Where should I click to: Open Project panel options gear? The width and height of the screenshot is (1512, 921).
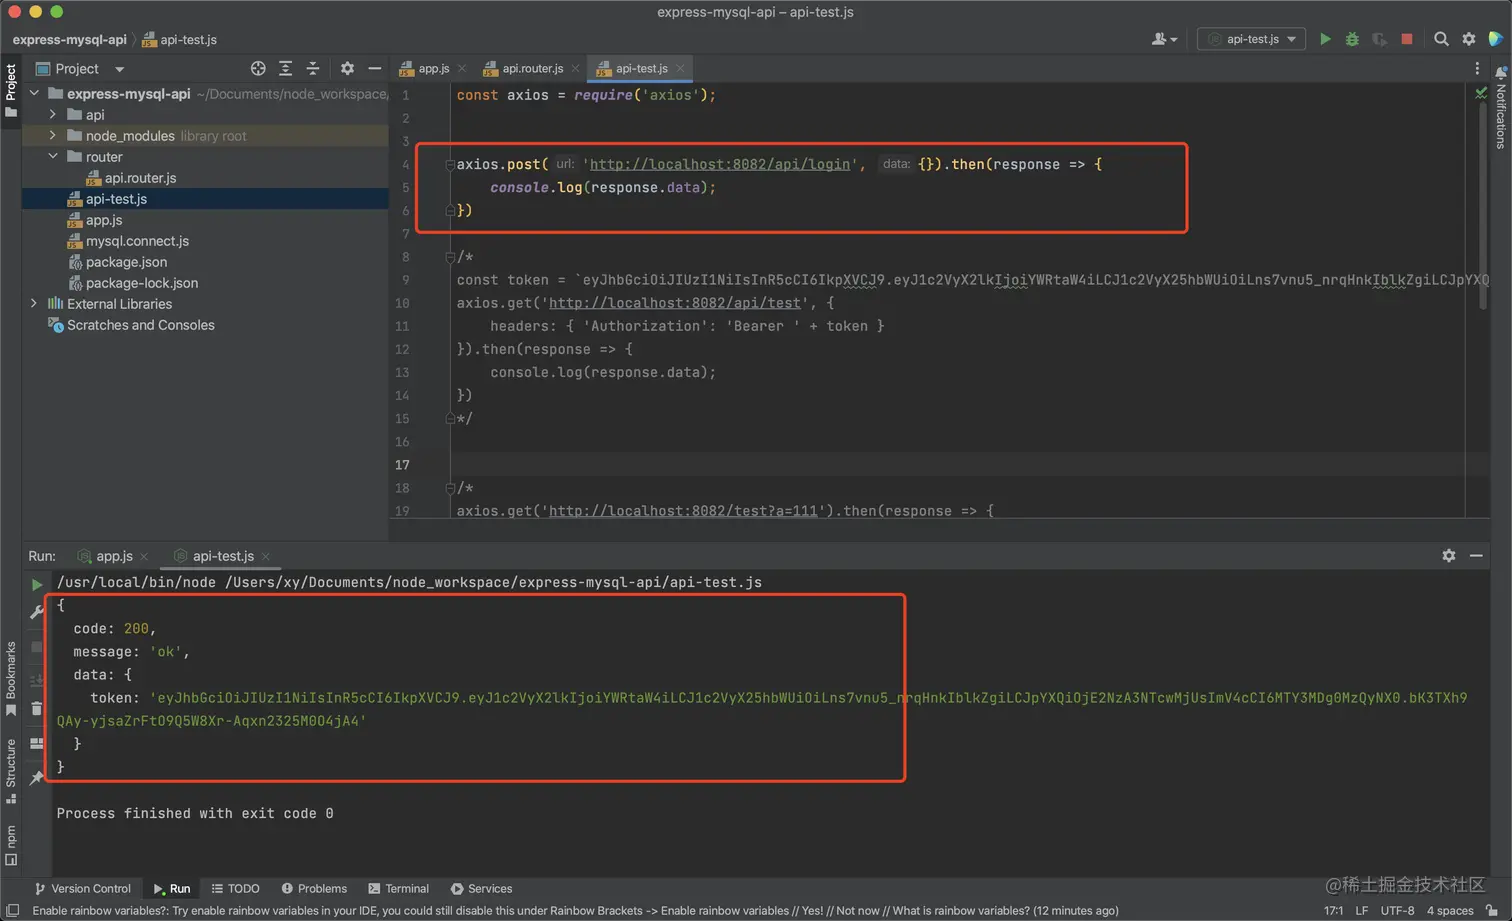tap(347, 68)
